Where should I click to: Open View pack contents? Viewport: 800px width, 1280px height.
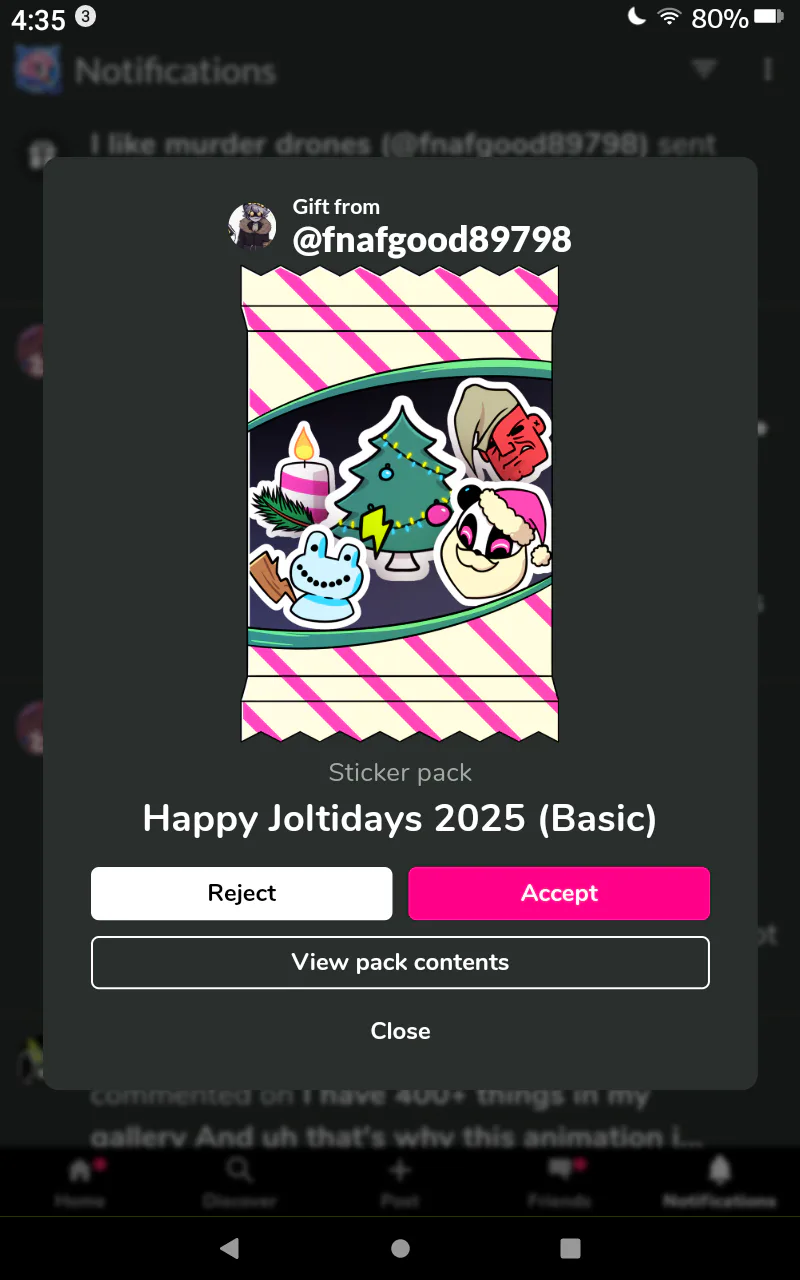tap(400, 962)
